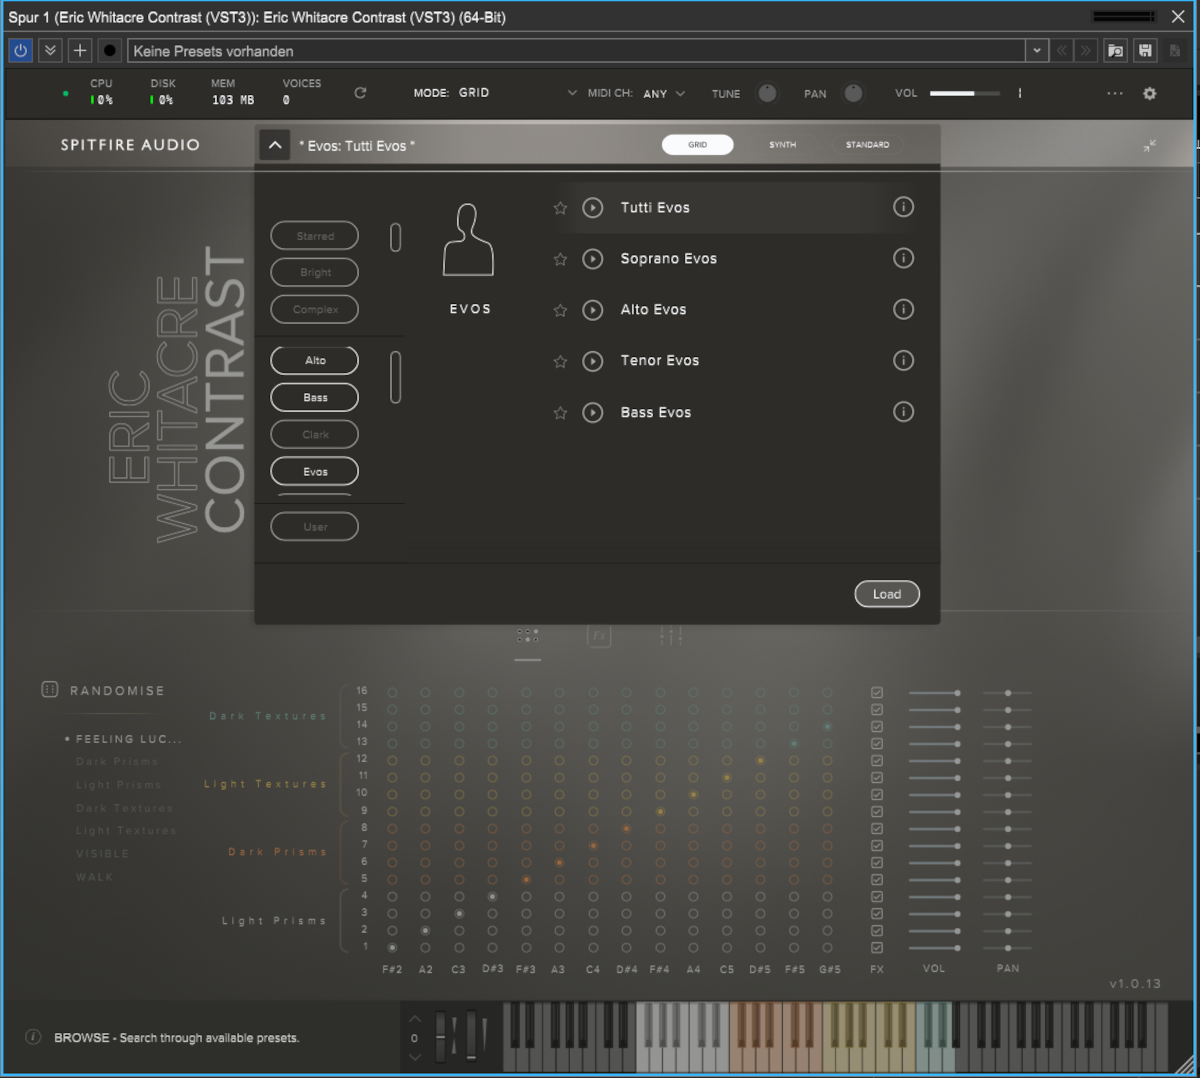
Task: Select the Starred filter button
Action: 315,236
